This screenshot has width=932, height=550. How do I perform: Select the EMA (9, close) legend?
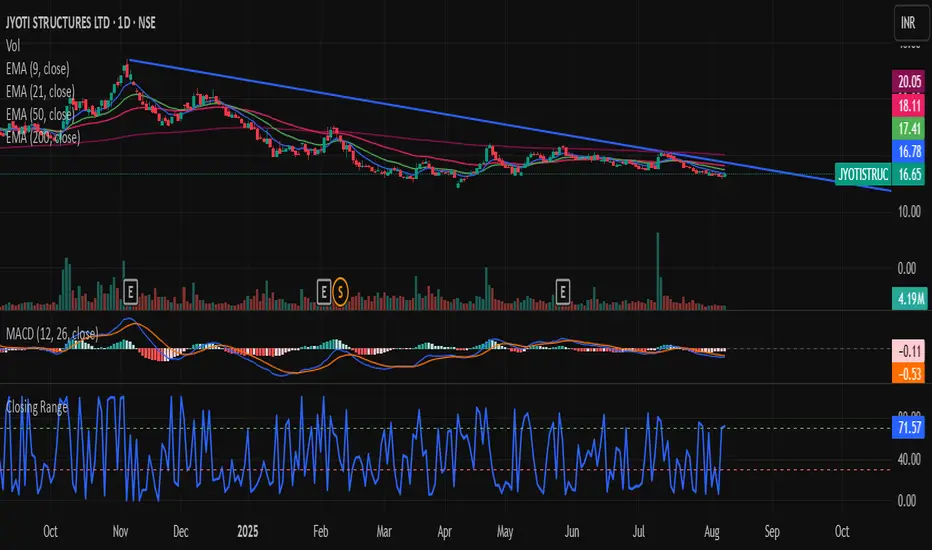[37, 68]
